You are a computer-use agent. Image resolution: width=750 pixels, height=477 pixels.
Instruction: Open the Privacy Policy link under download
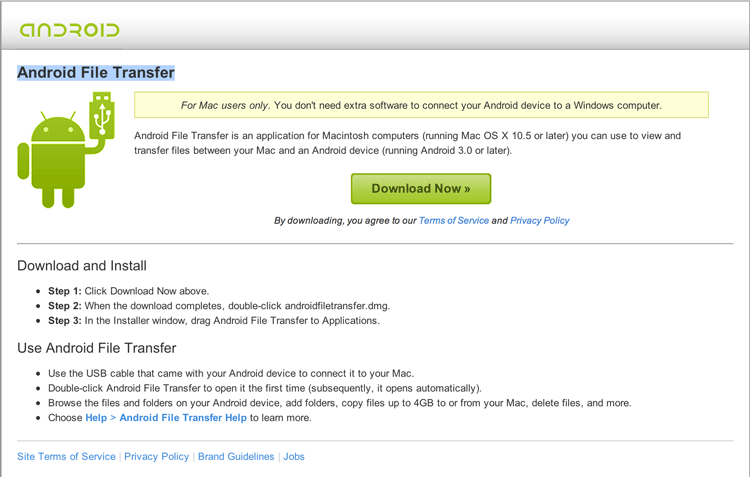[x=540, y=221]
